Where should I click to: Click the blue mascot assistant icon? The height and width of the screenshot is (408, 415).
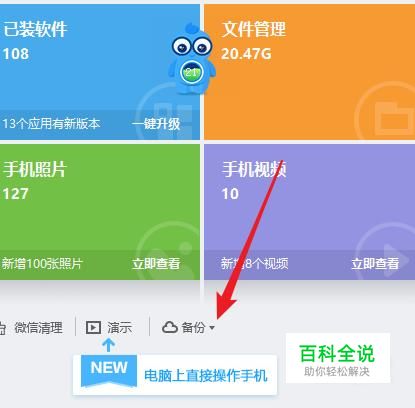coord(192,59)
